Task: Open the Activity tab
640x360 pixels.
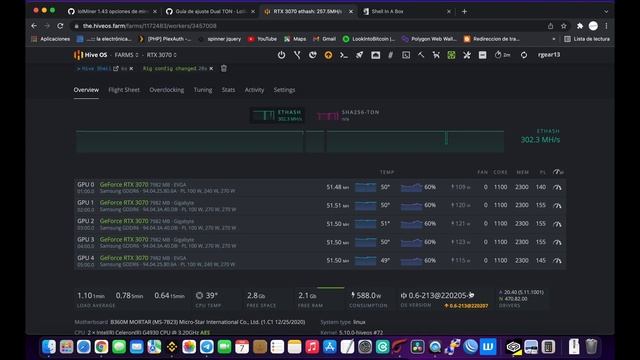Action: (254, 90)
